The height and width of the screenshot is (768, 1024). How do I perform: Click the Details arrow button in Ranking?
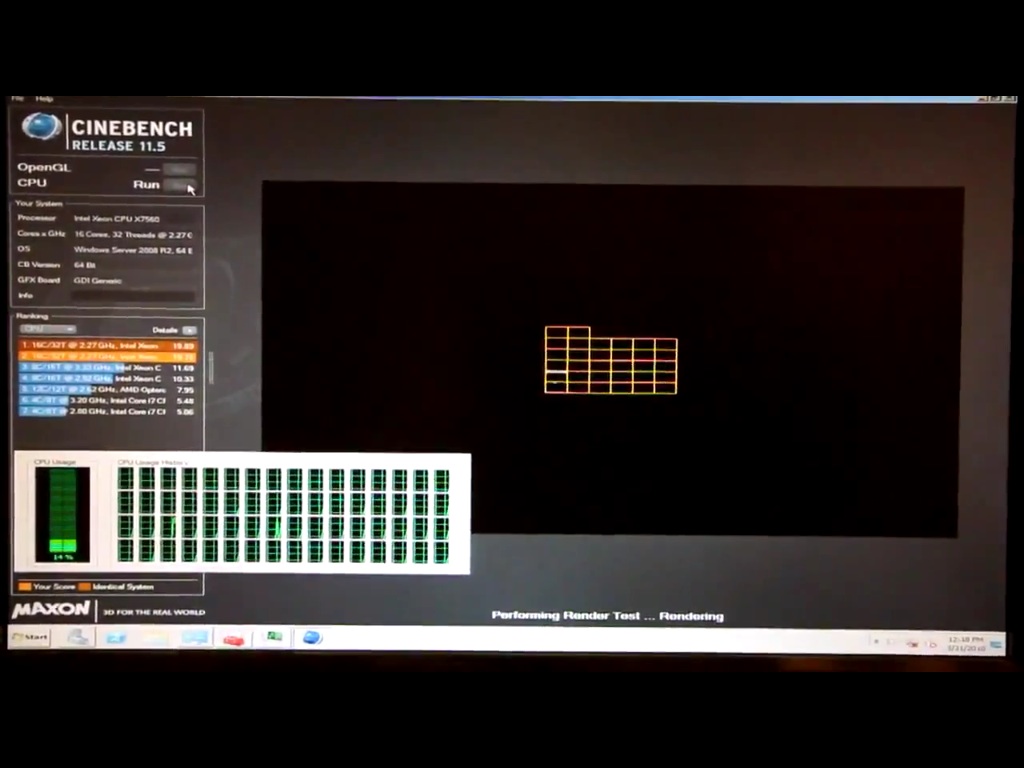click(189, 330)
